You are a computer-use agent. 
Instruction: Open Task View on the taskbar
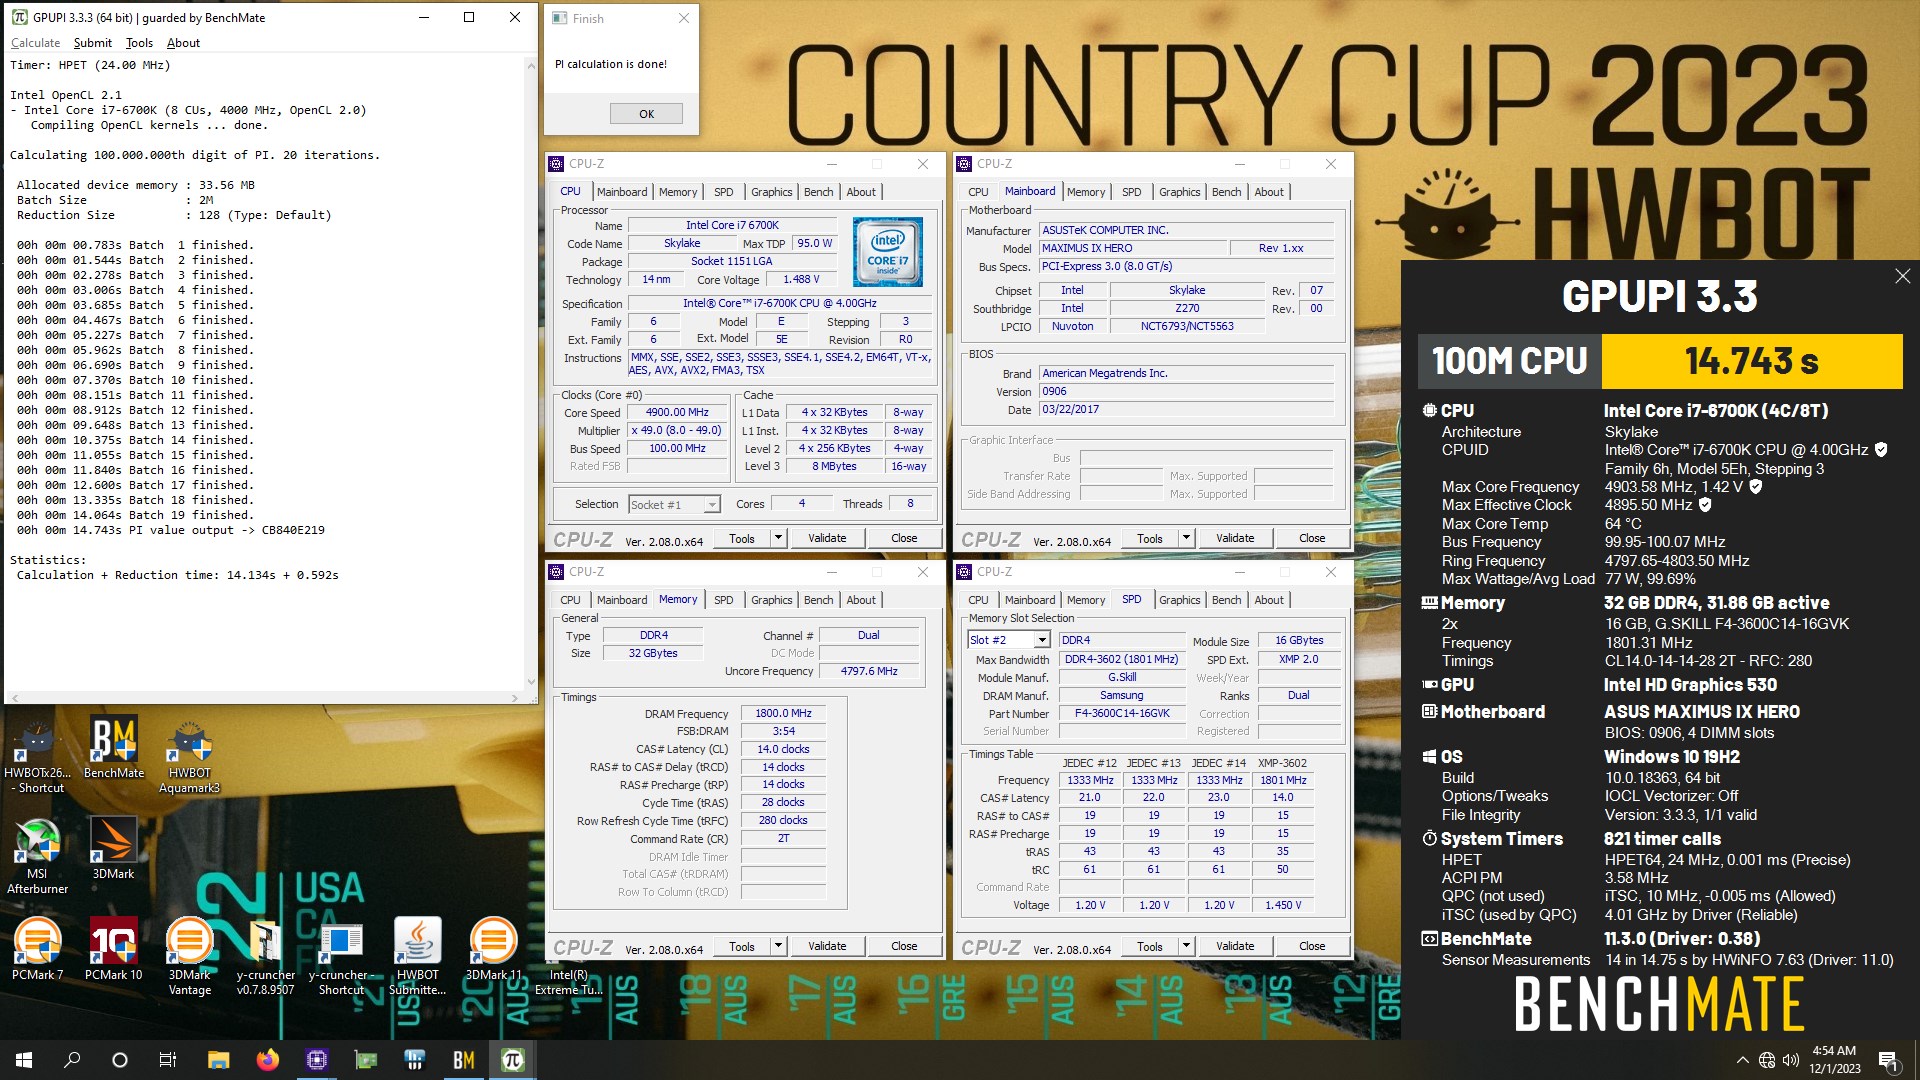168,1060
